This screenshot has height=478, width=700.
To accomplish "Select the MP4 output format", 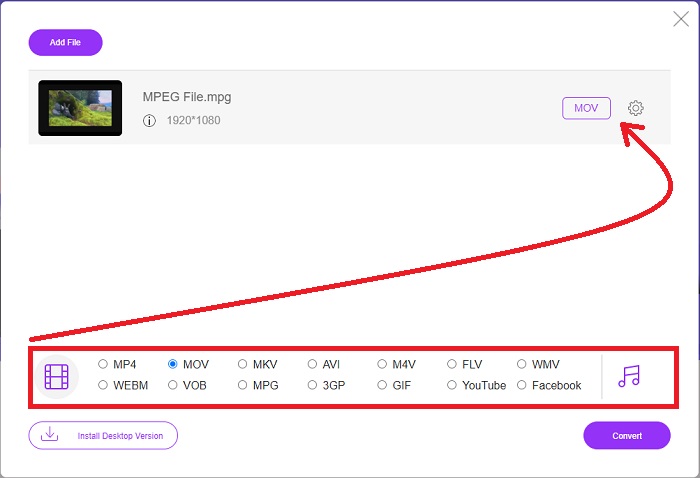I will coord(103,364).
